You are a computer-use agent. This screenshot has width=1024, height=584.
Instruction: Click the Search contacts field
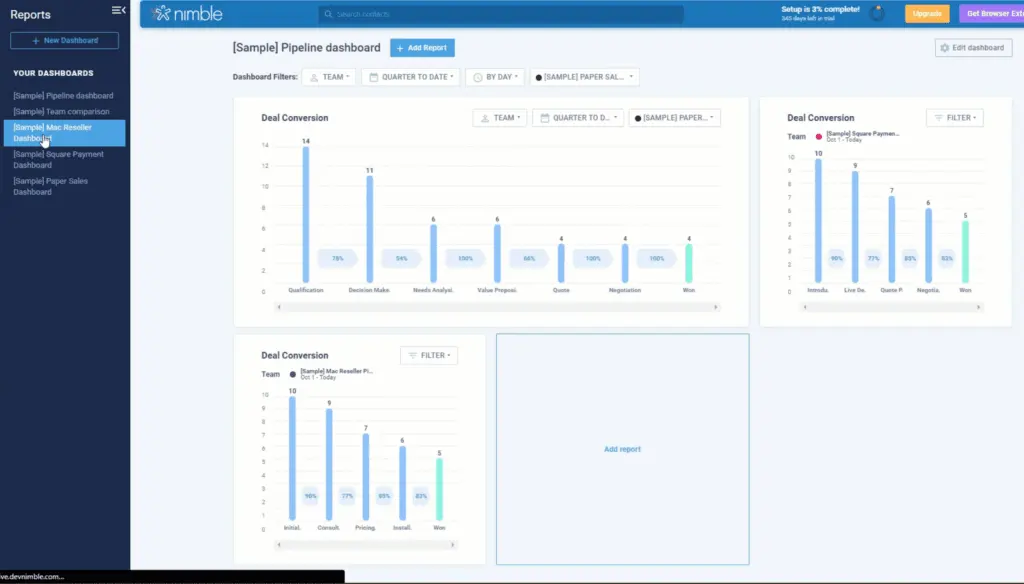pyautogui.click(x=501, y=14)
